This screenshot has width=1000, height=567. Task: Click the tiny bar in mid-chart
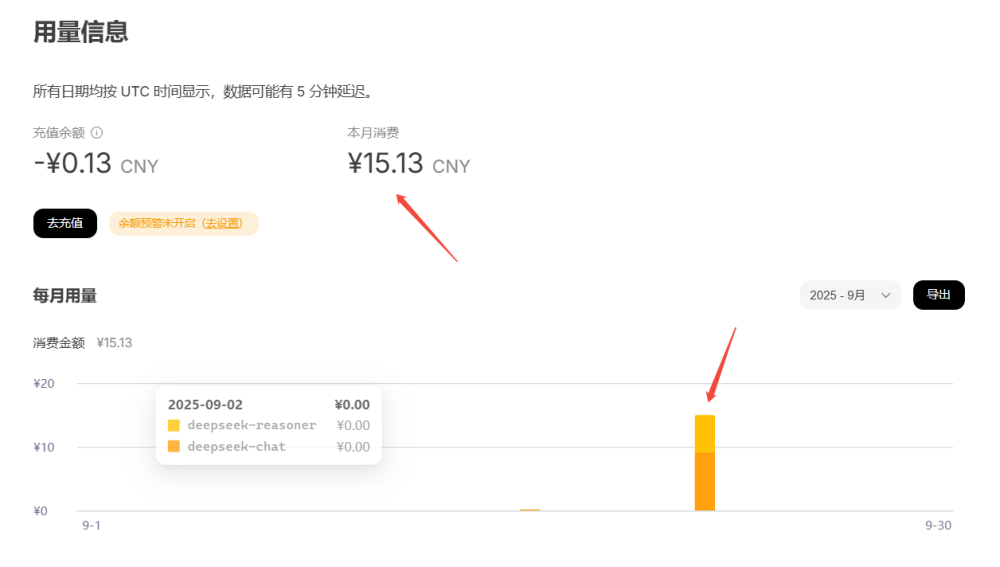530,510
